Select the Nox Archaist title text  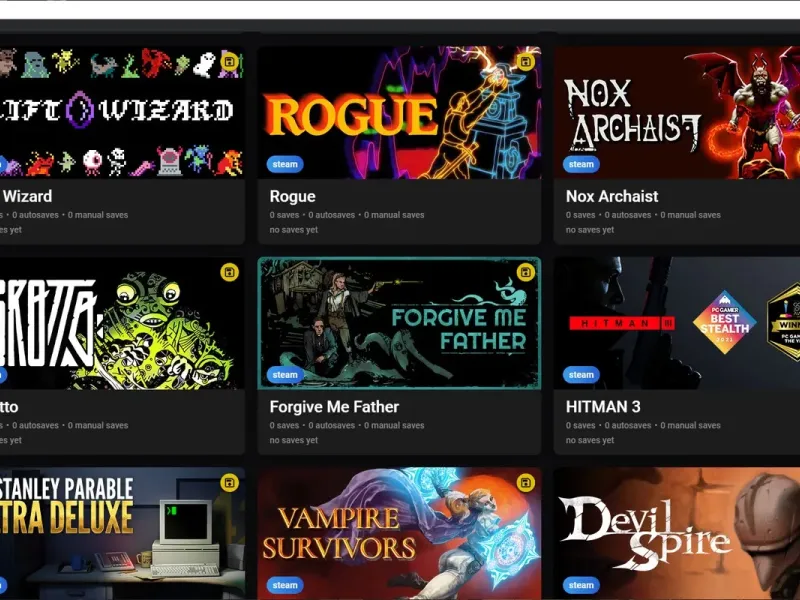(x=612, y=196)
